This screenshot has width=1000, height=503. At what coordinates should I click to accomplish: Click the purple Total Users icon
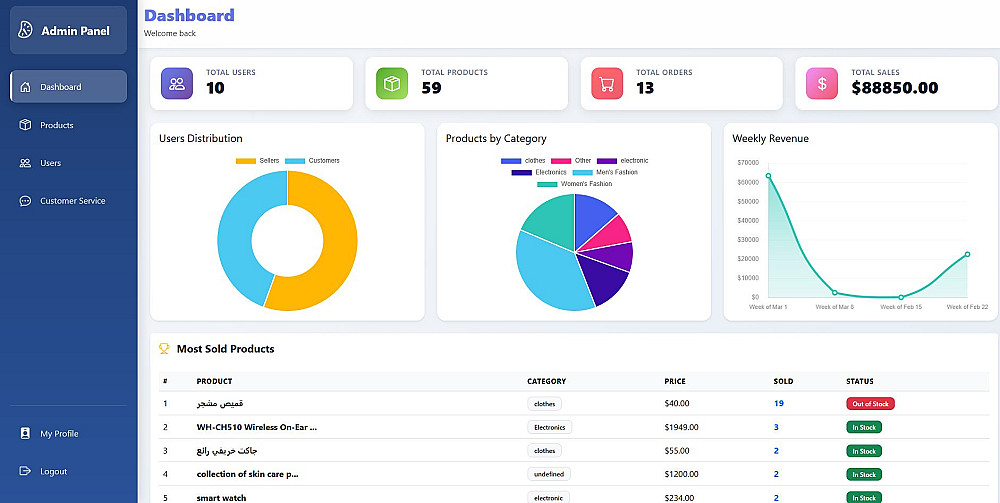point(177,84)
